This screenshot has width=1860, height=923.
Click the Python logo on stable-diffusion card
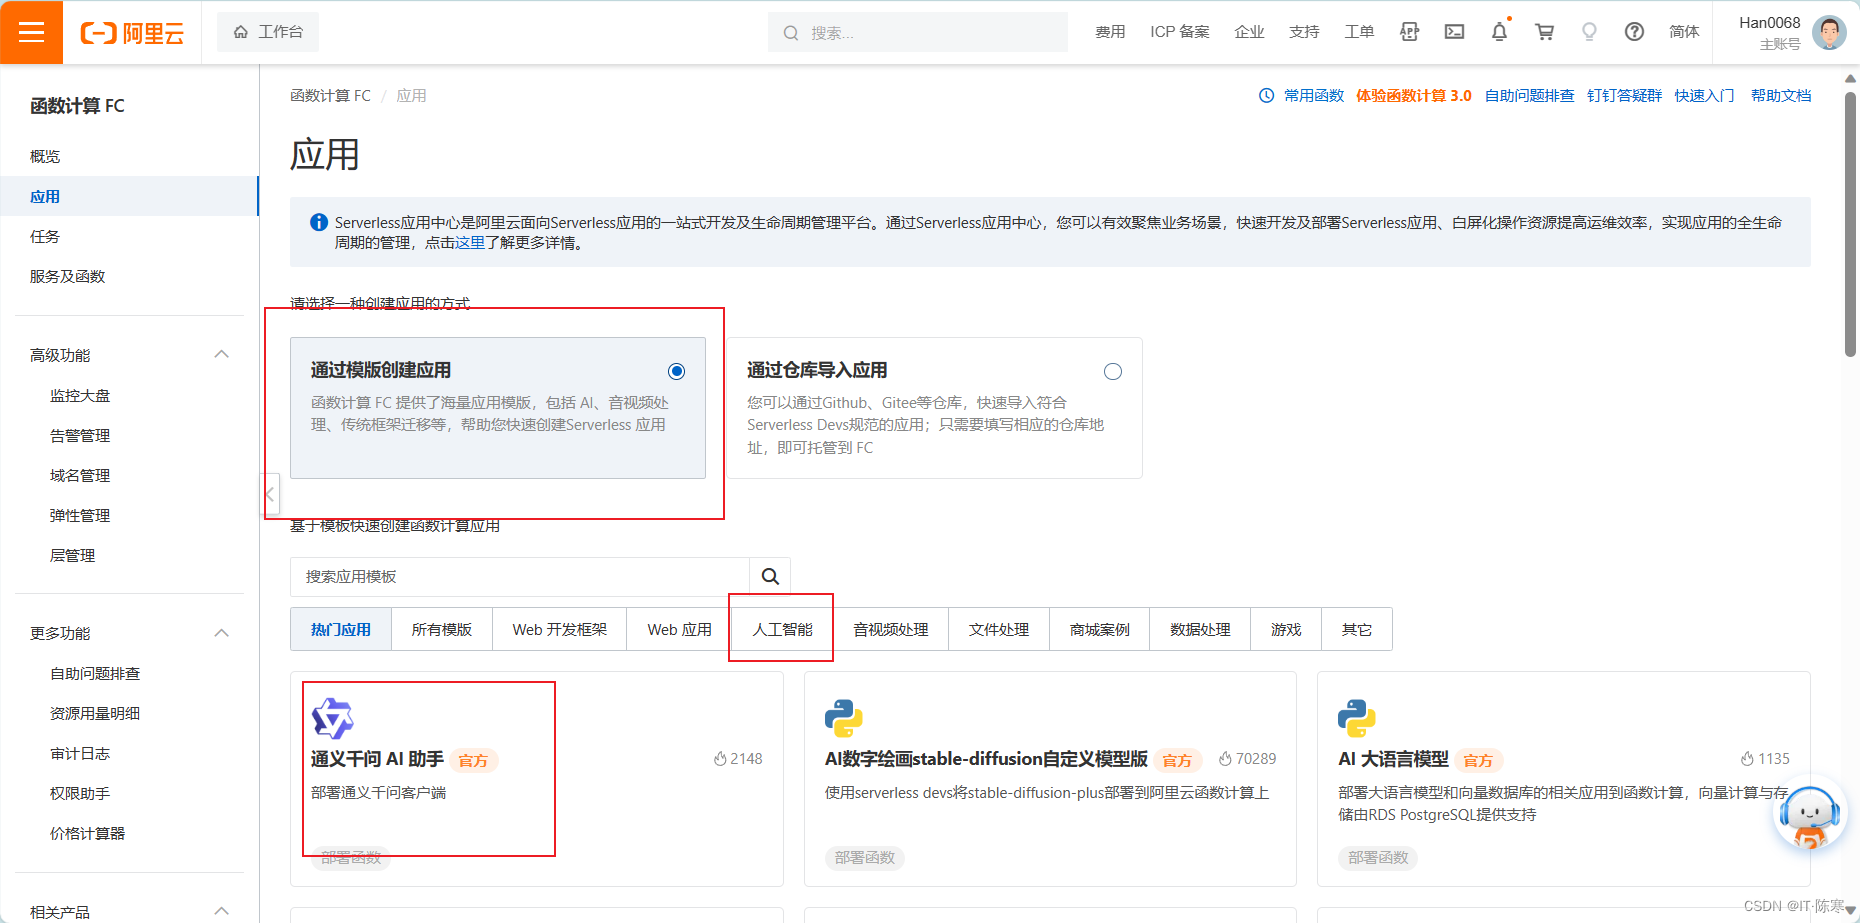click(x=844, y=718)
